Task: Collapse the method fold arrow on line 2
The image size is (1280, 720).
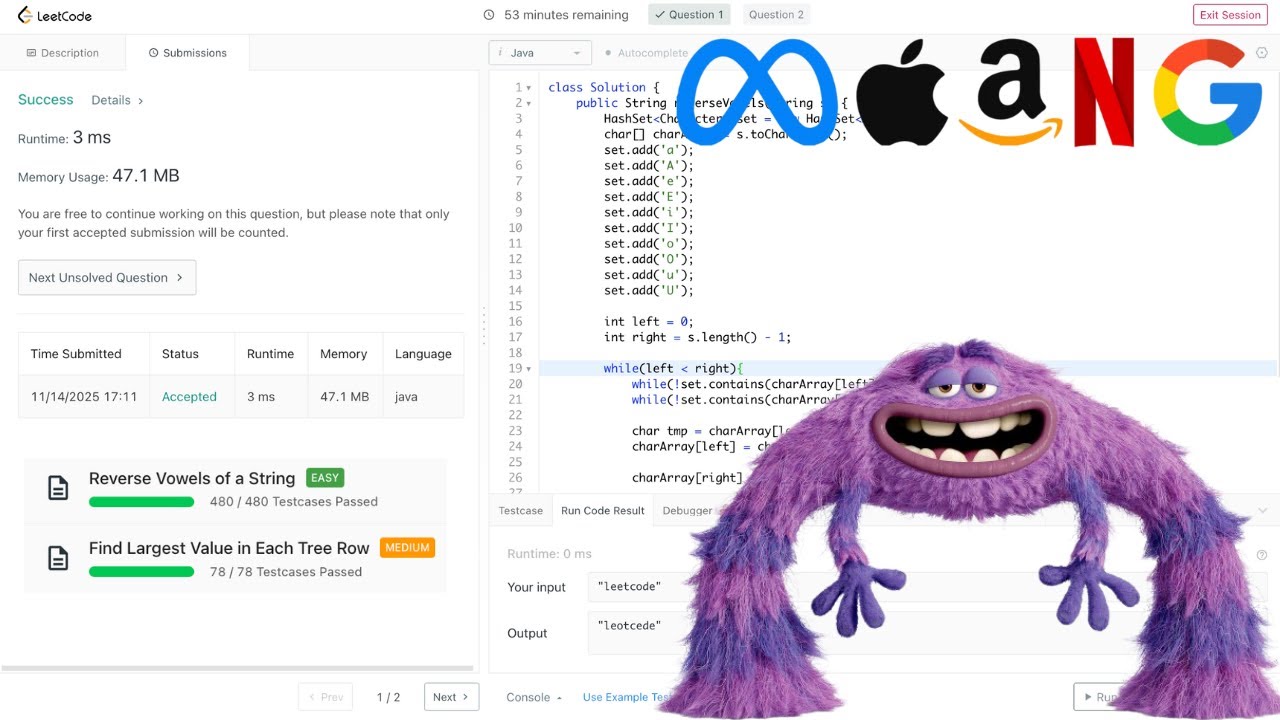Action: pos(529,103)
